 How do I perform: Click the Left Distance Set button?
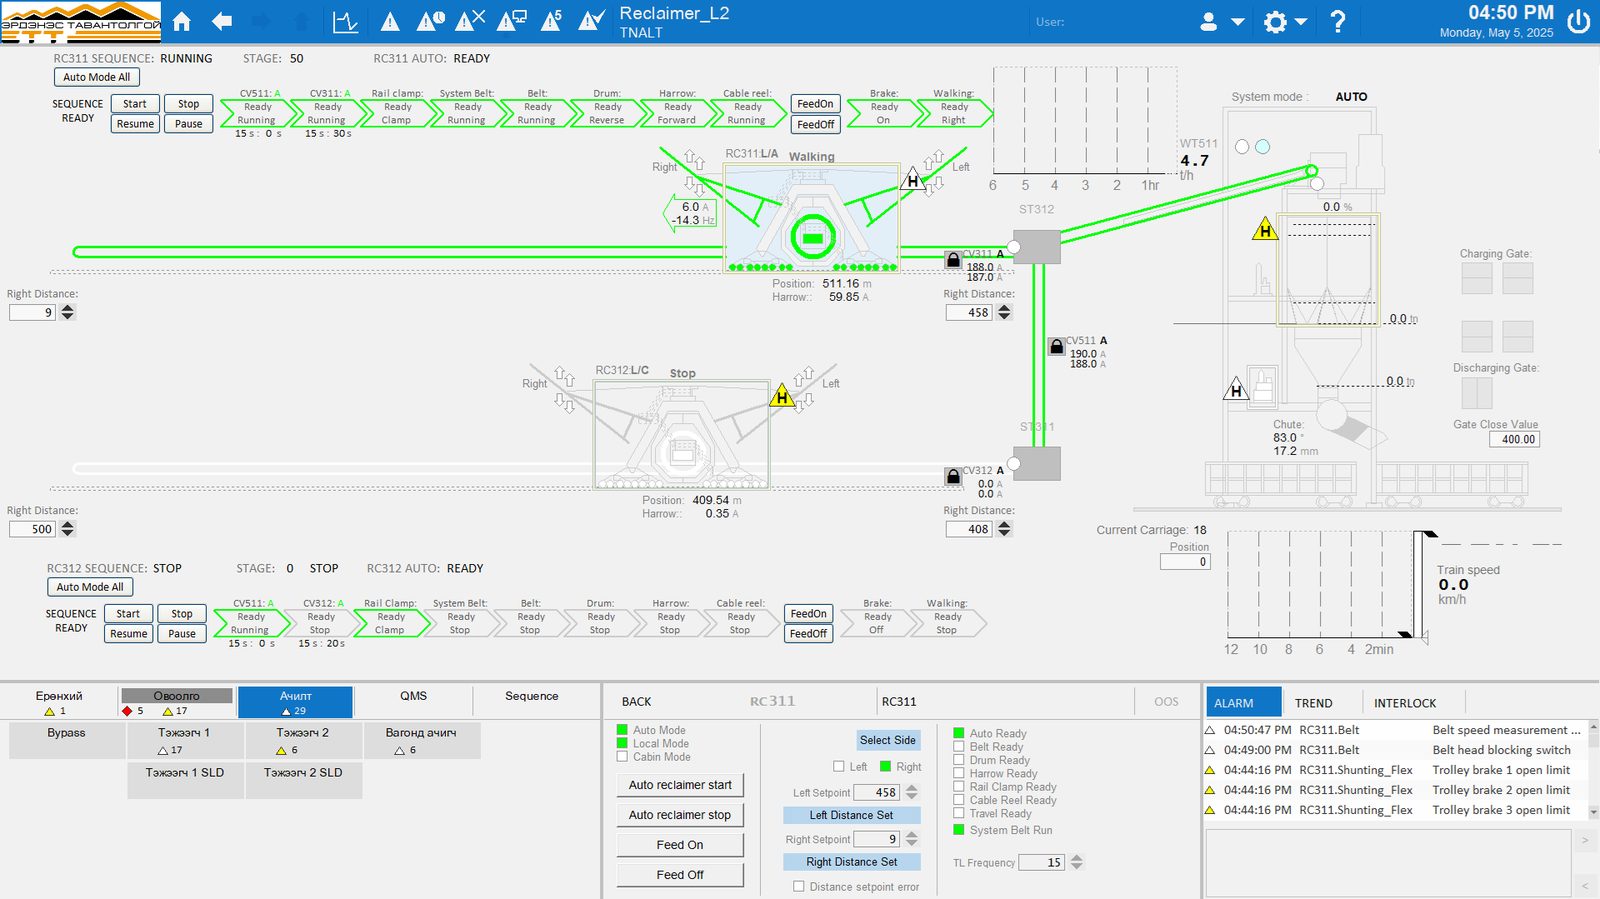click(x=851, y=815)
